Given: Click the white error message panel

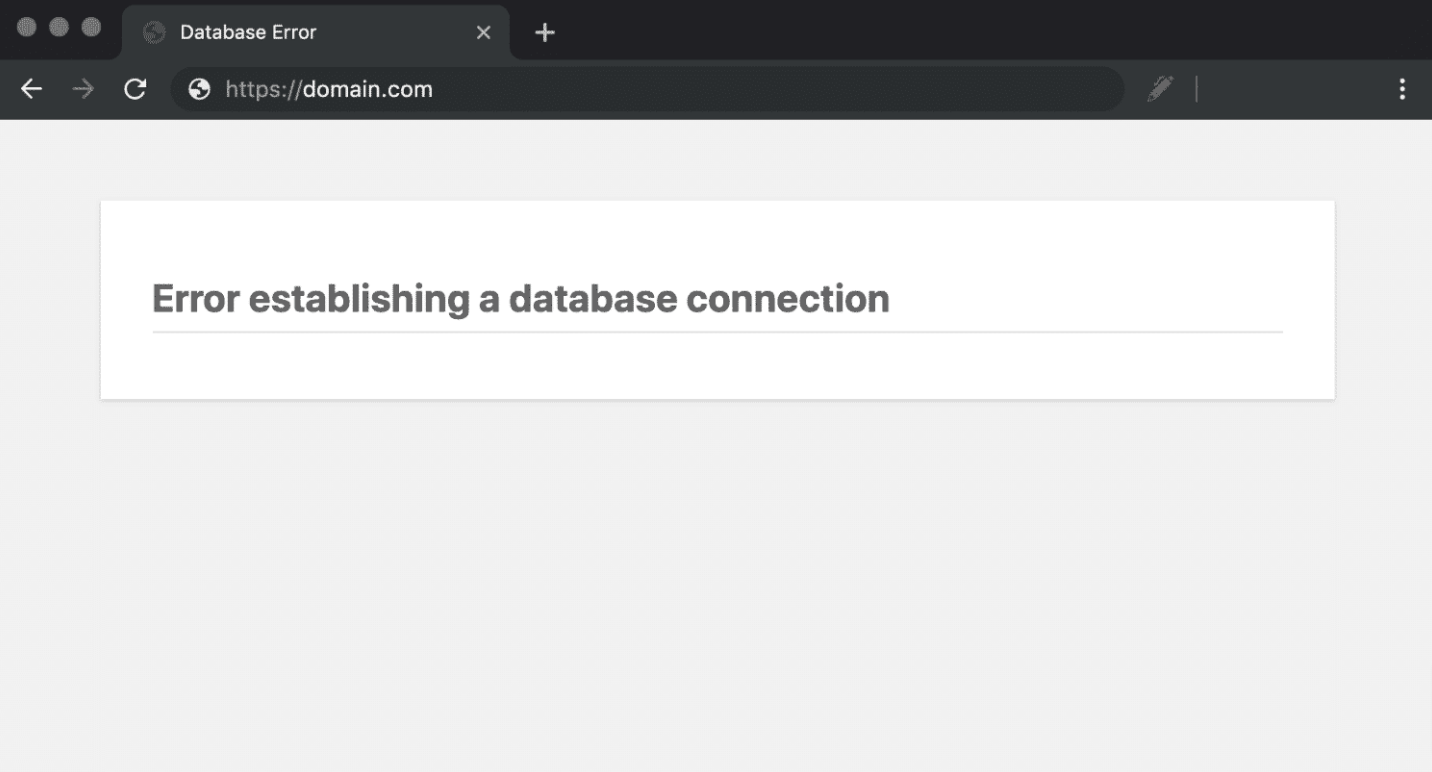Looking at the screenshot, I should (716, 370).
